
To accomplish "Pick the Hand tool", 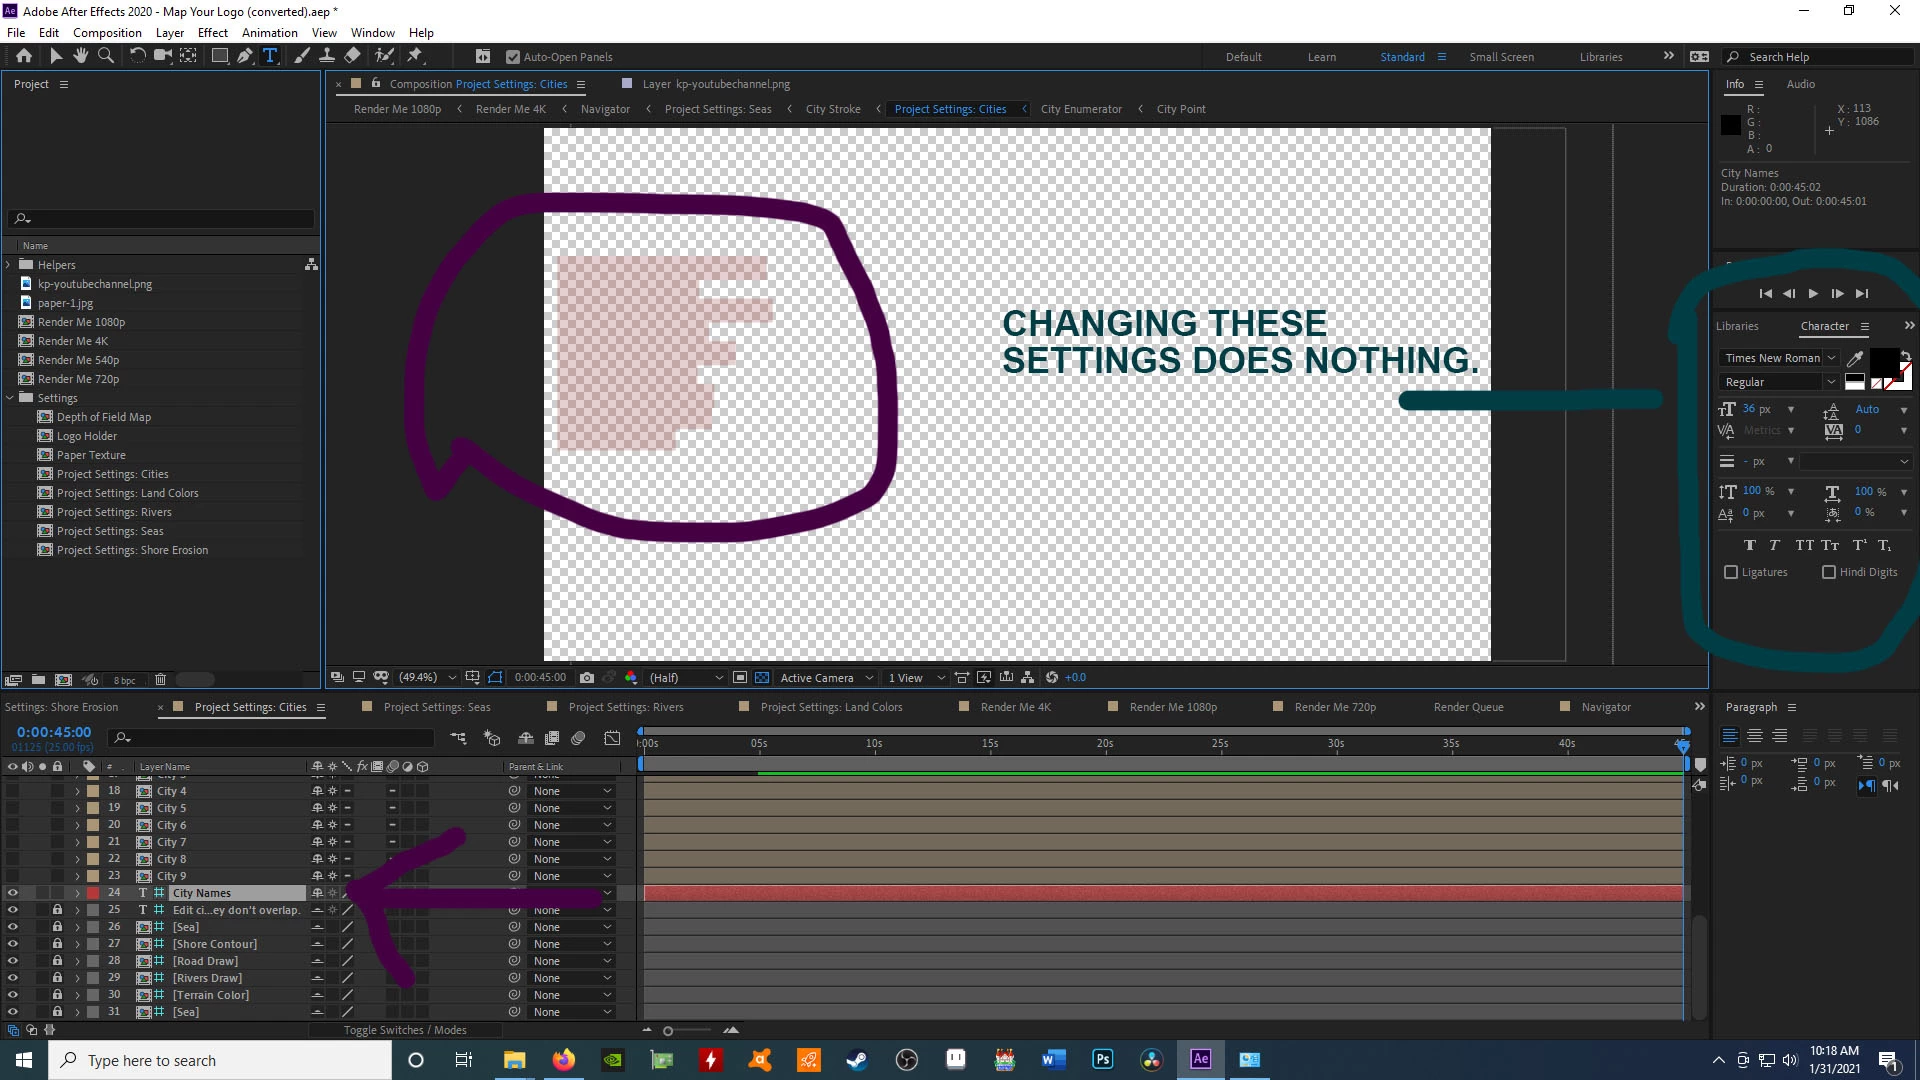I will [81, 56].
